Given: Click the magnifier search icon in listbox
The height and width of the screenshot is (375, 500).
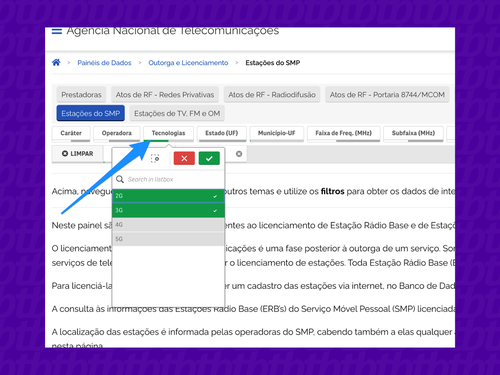Looking at the screenshot, I should pyautogui.click(x=120, y=179).
